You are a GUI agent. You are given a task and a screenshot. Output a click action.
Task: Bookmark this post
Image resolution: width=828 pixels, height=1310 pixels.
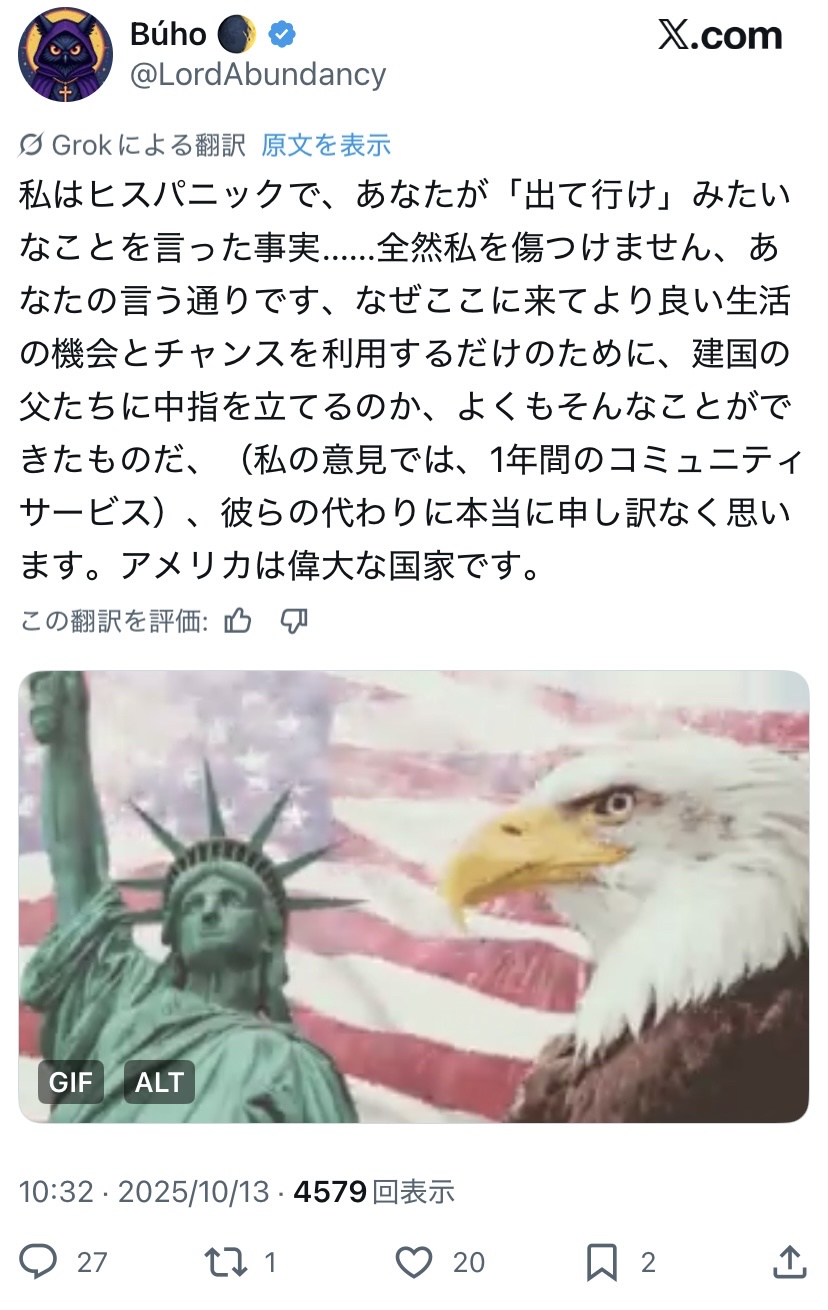(601, 1263)
